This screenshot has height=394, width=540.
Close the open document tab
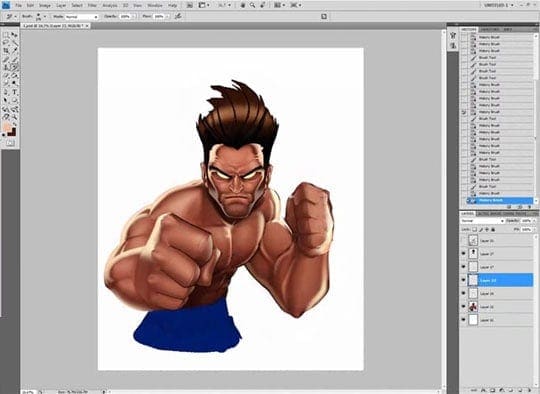(87, 26)
